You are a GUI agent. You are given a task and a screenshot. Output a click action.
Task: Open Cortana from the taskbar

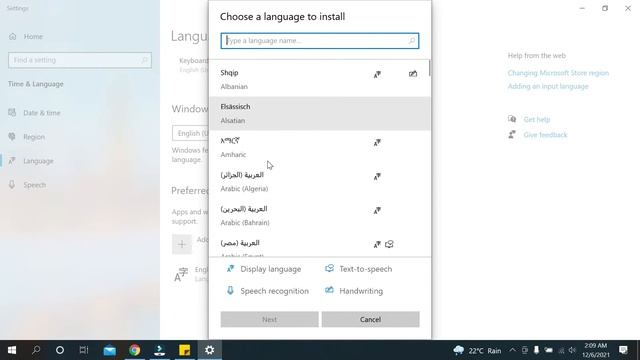[x=60, y=350]
